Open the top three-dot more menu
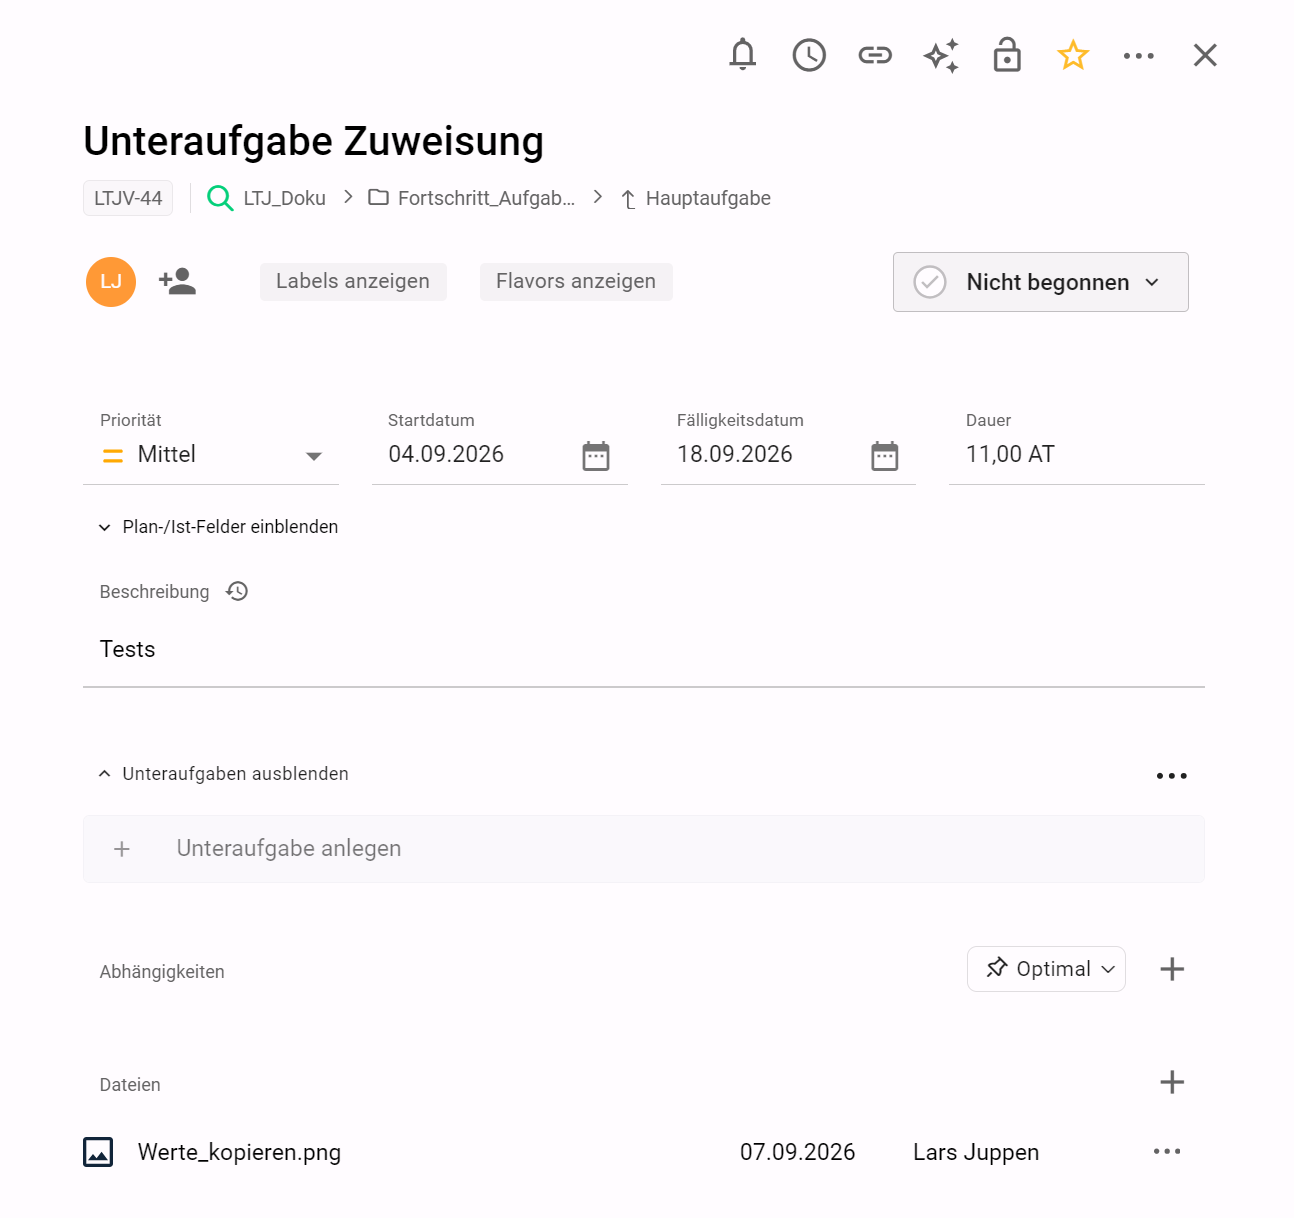Screen dimensions: 1294x1218 pos(1139,56)
